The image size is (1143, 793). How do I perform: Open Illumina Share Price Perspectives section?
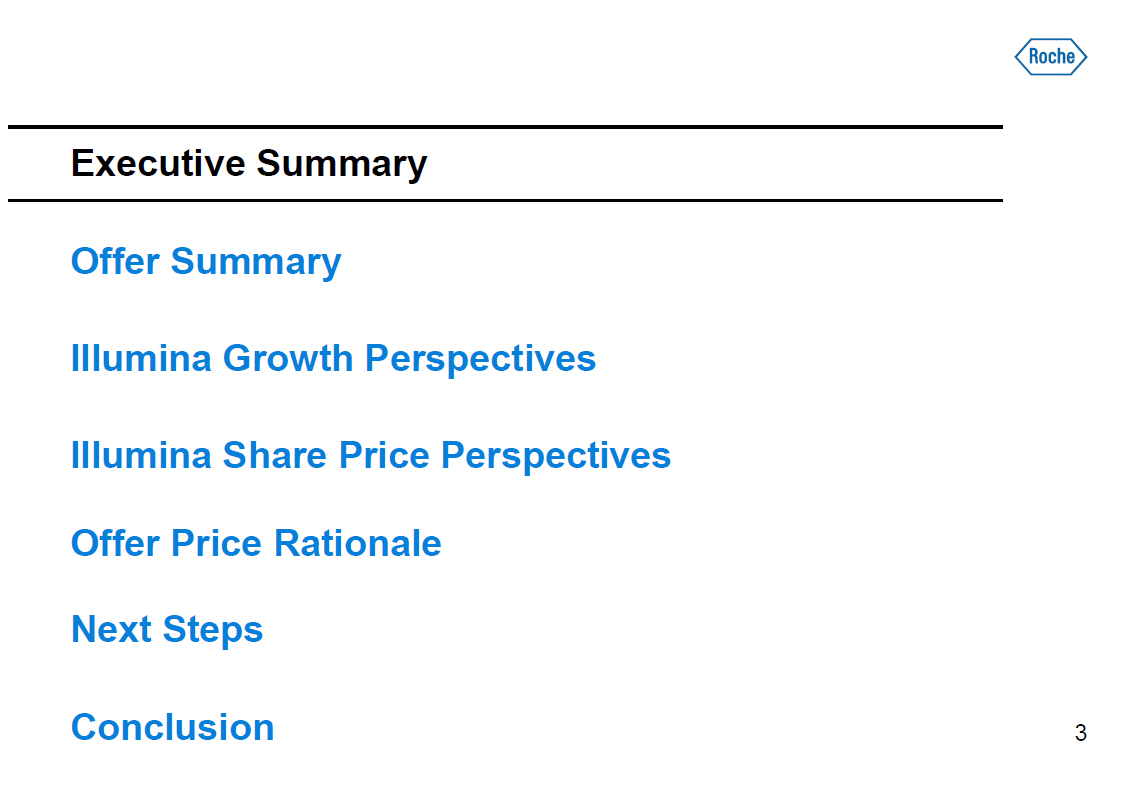(x=370, y=455)
